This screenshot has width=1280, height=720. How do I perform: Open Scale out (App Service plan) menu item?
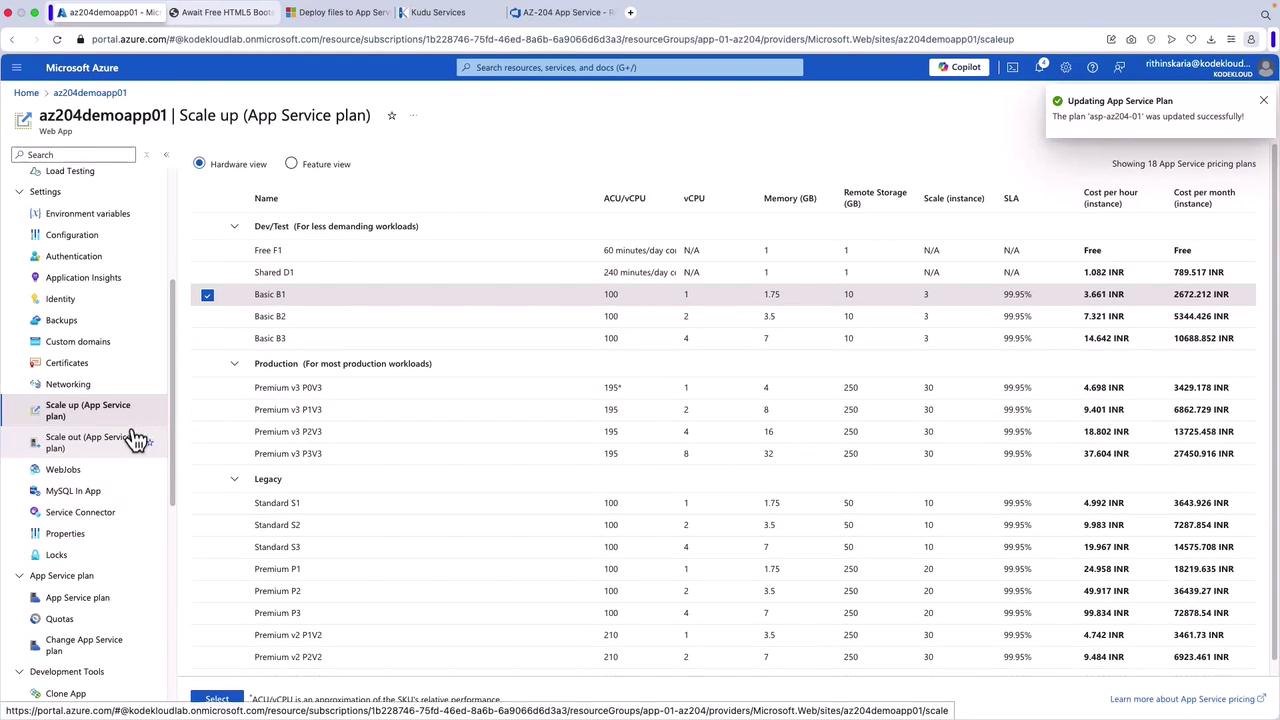(88, 442)
